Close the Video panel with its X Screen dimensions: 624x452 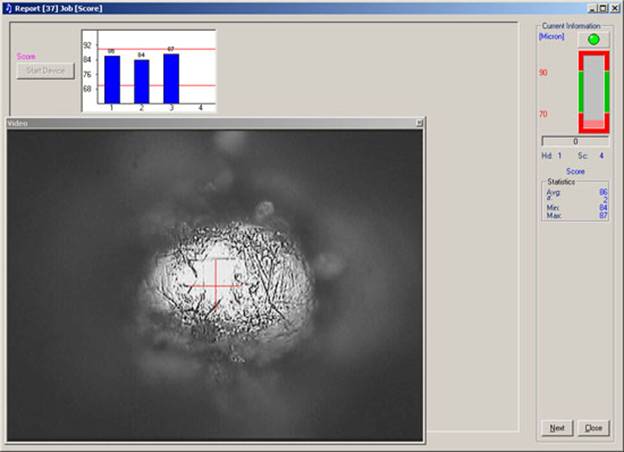pos(419,123)
